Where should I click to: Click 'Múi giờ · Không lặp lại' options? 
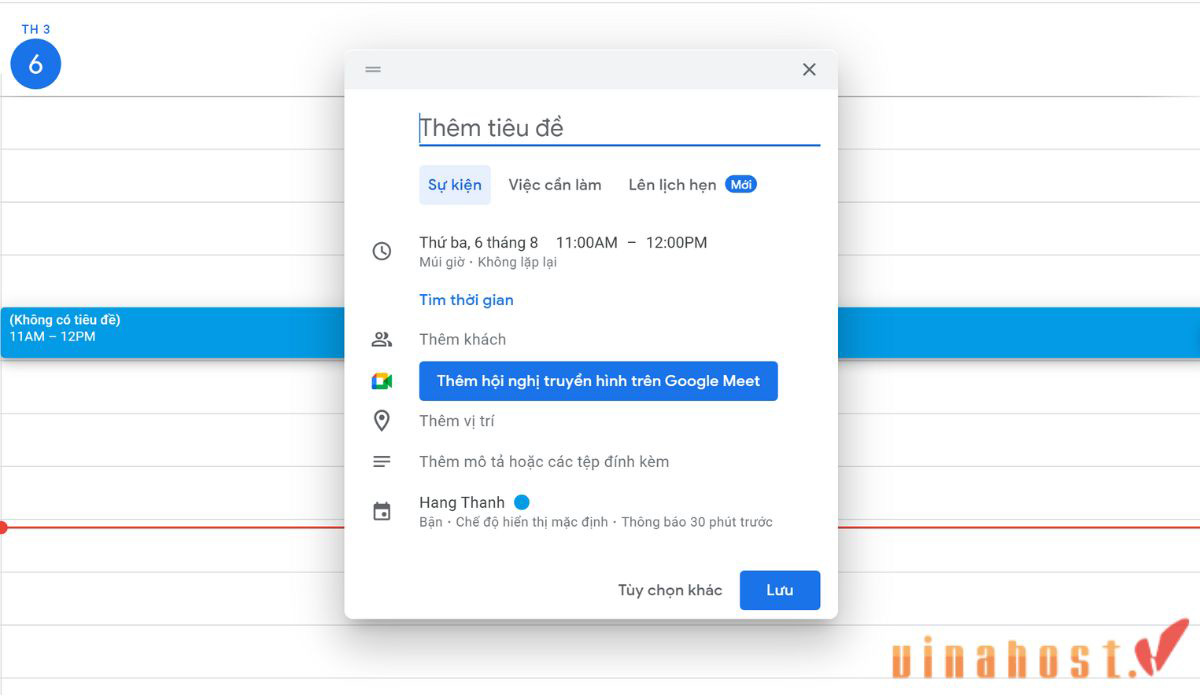click(488, 262)
